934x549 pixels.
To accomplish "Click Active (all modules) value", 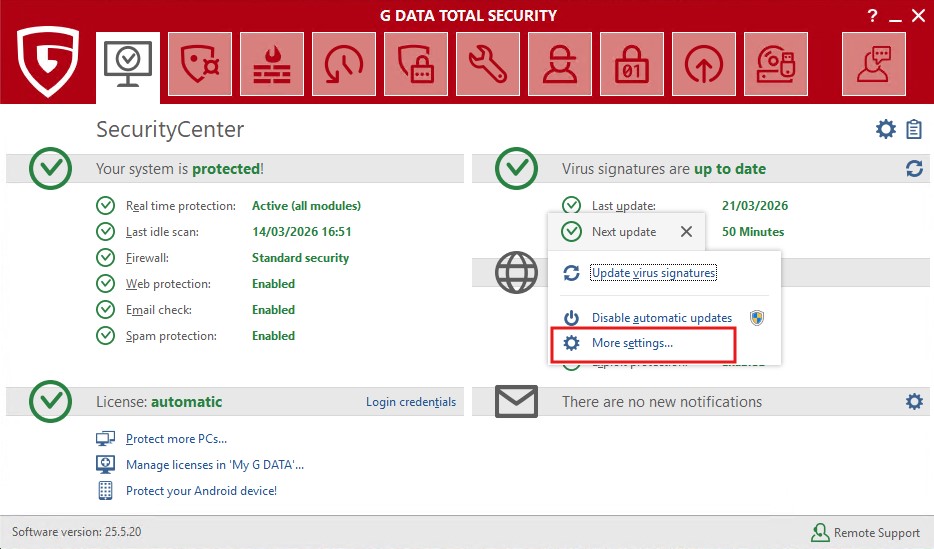I will [x=306, y=205].
